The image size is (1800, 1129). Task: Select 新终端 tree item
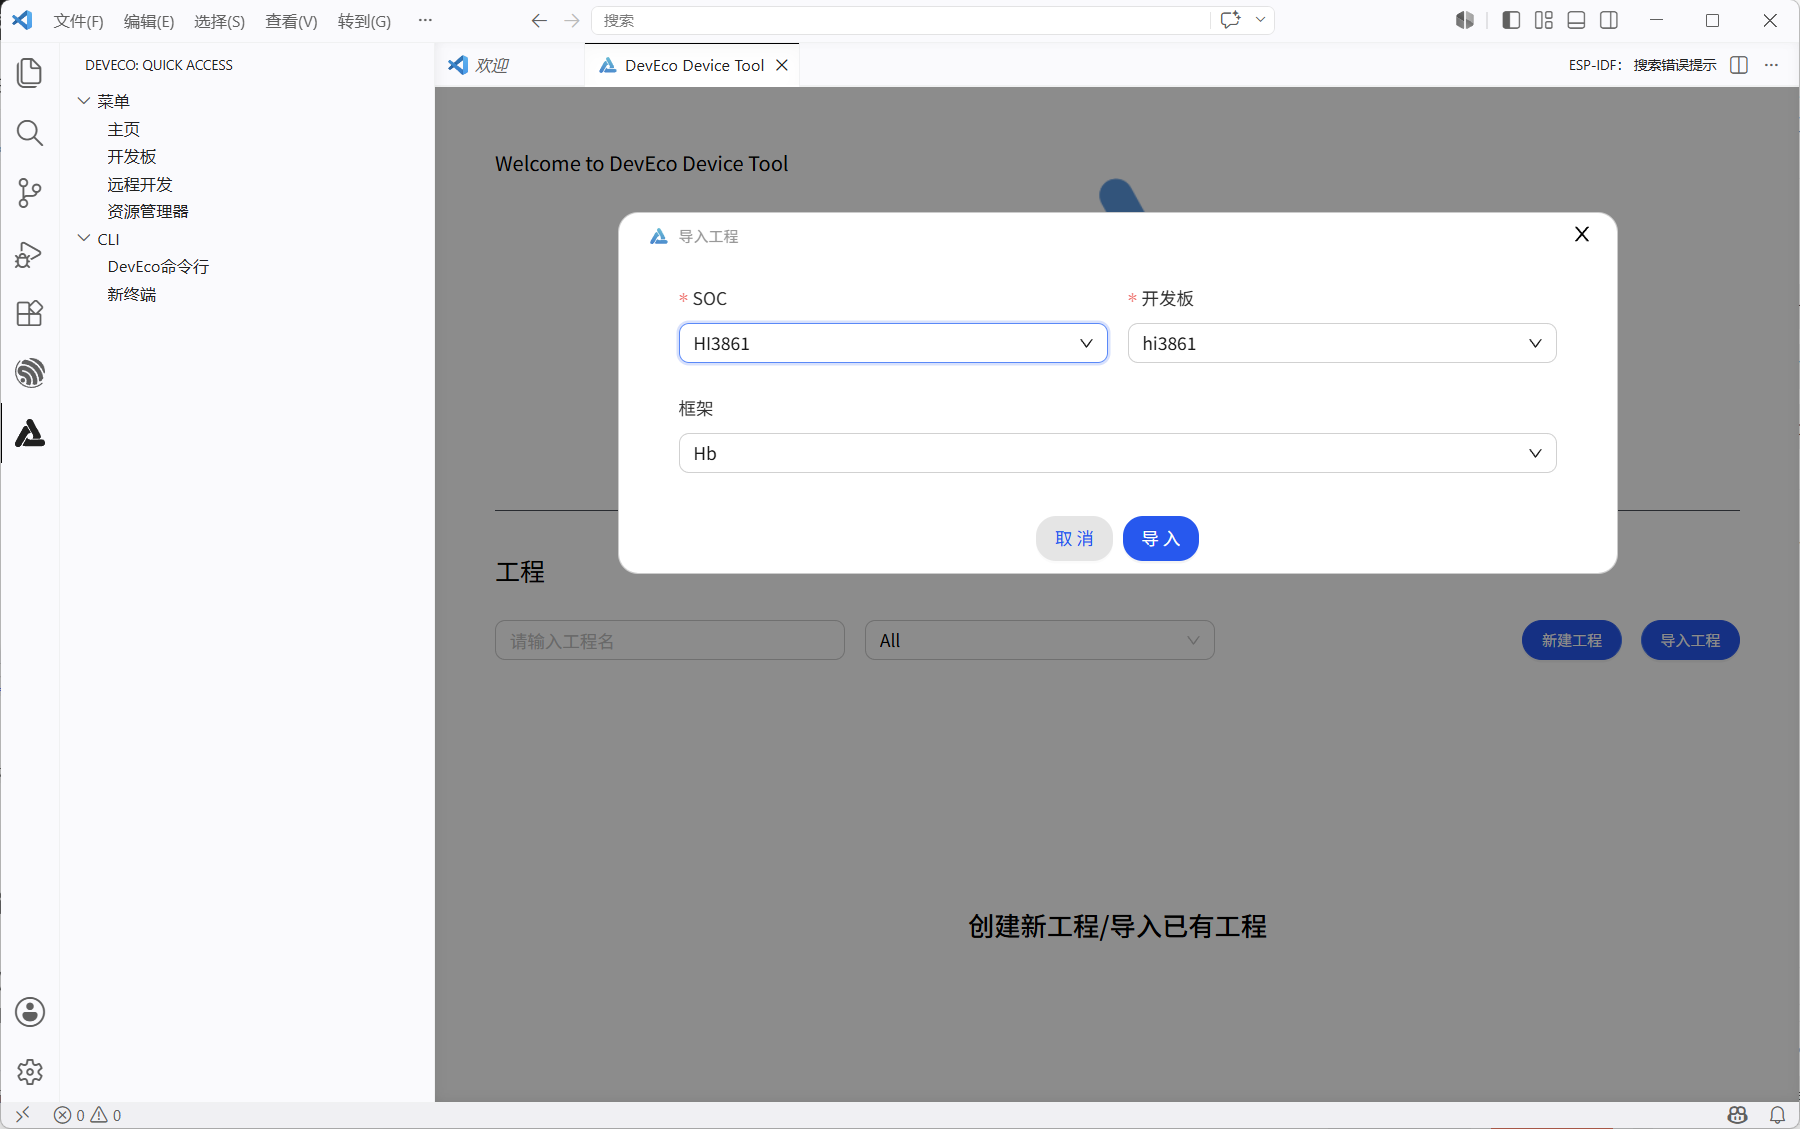tap(132, 294)
